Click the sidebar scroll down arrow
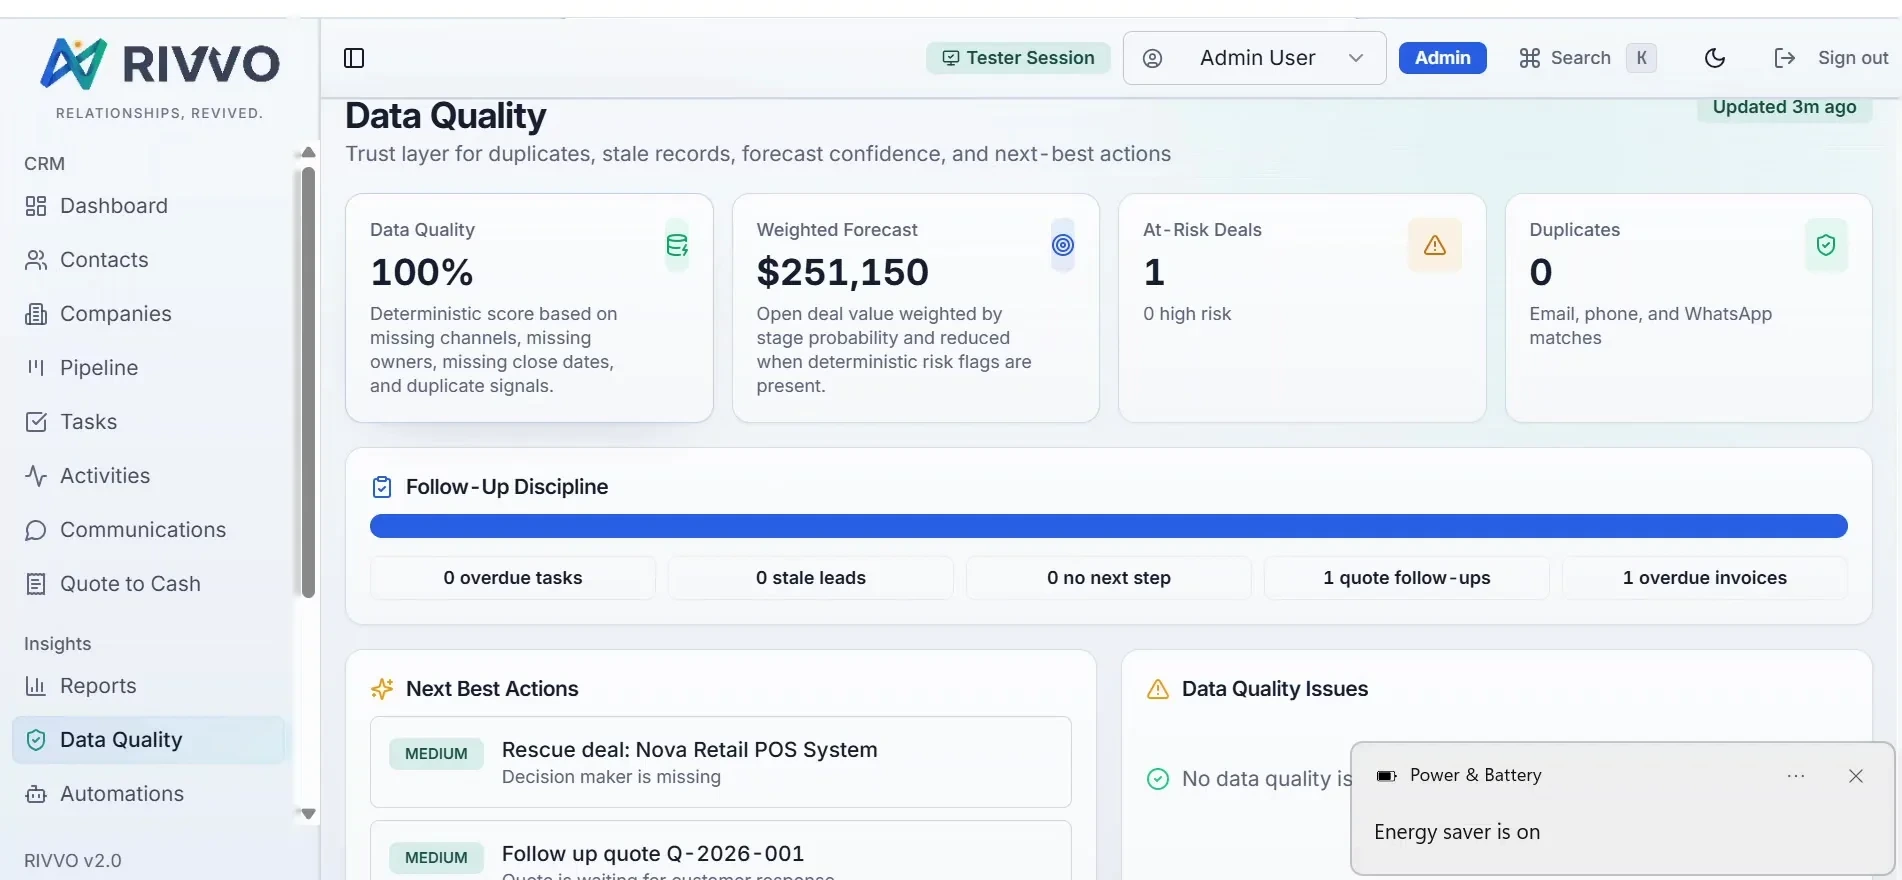1902x880 pixels. tap(308, 814)
